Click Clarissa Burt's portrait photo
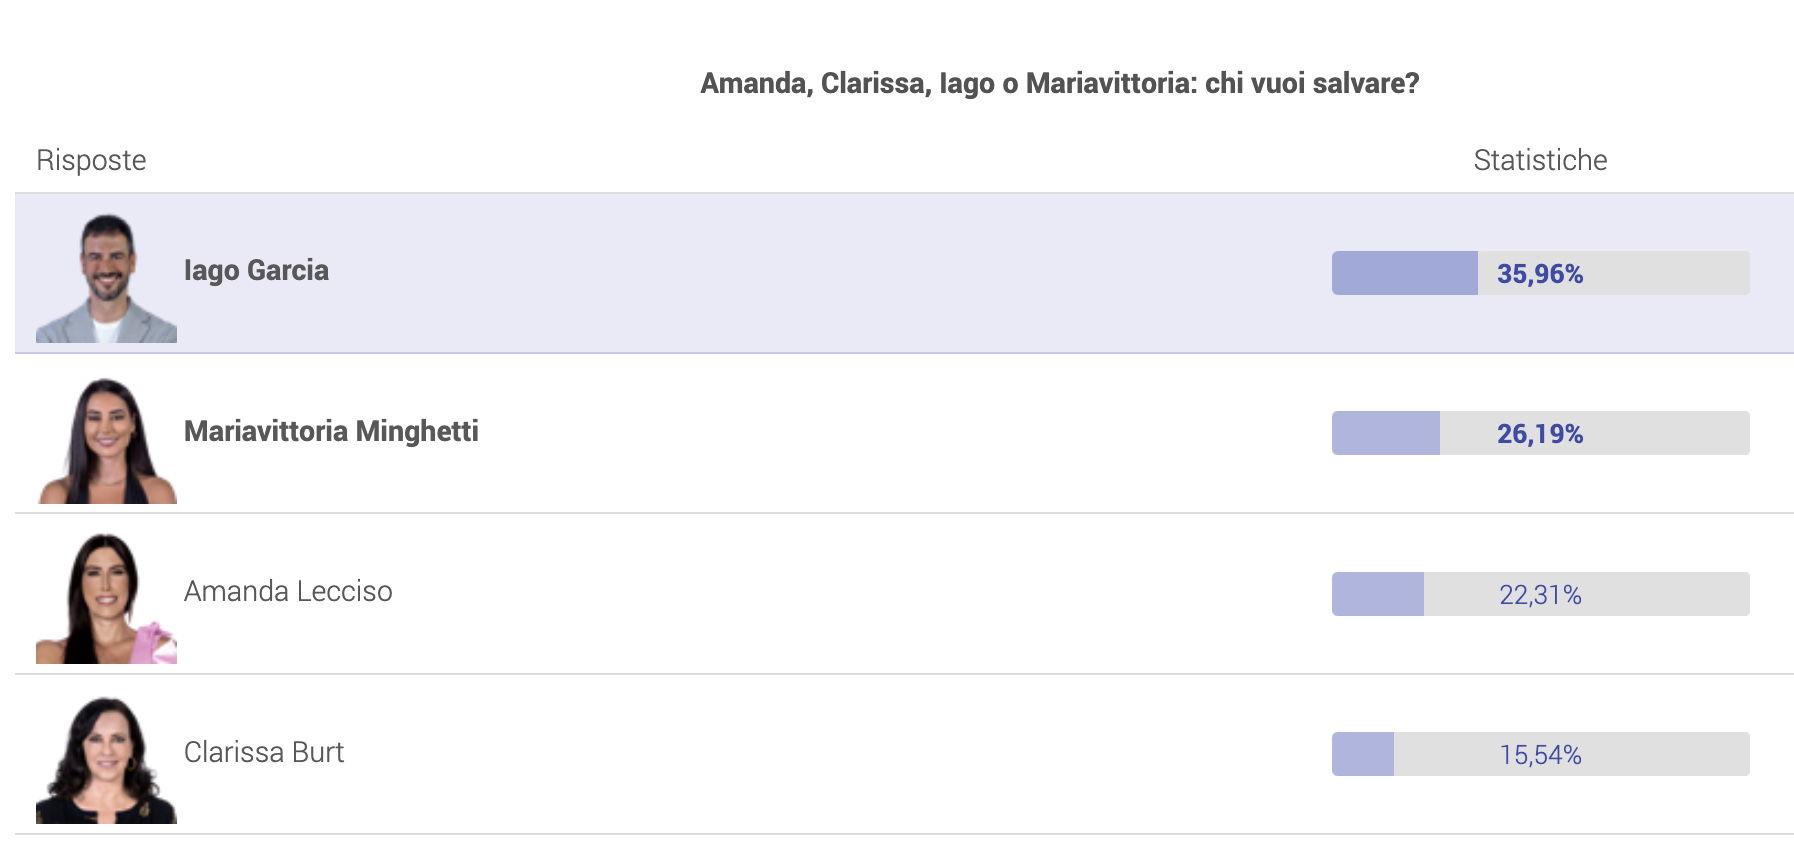 coord(106,759)
